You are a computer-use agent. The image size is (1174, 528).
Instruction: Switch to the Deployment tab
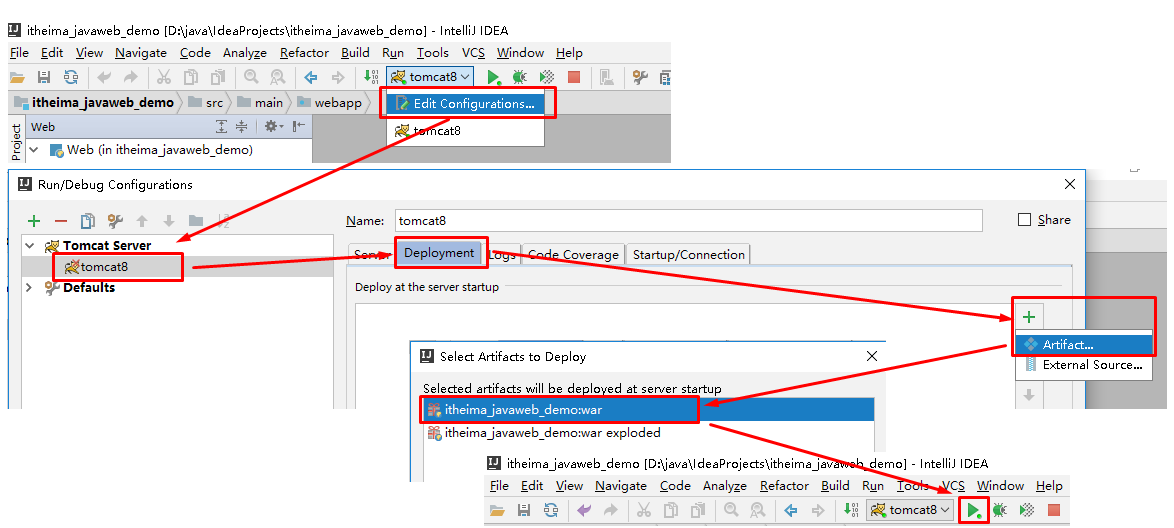(x=439, y=253)
